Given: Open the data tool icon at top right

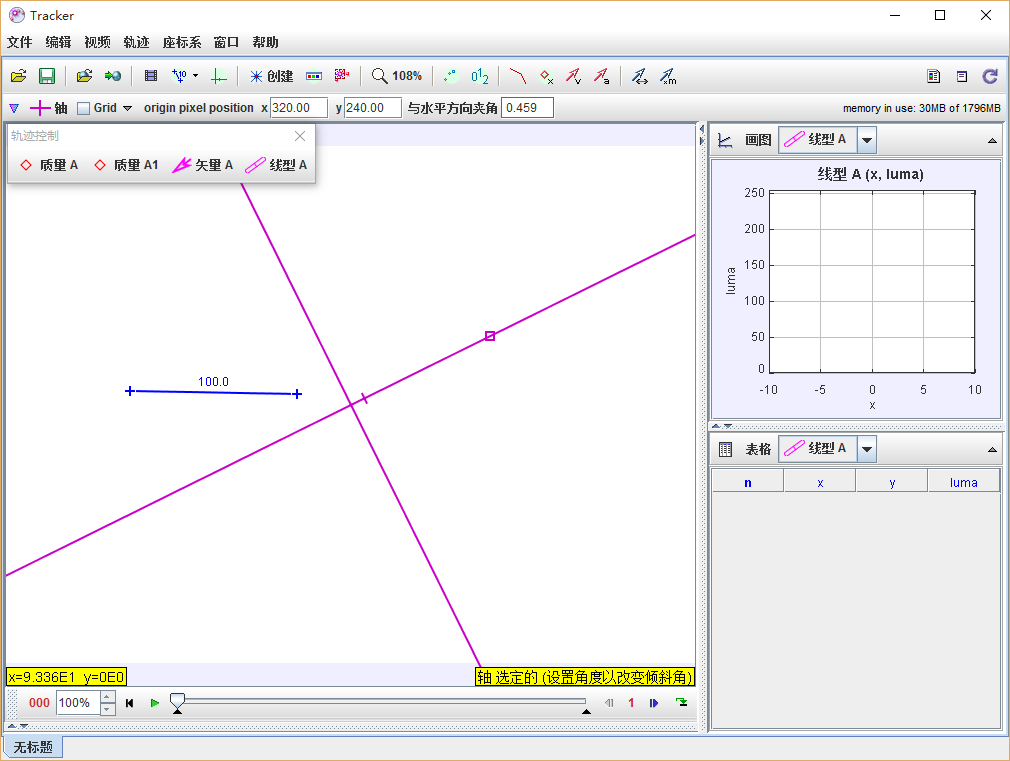Looking at the screenshot, I should (x=933, y=76).
